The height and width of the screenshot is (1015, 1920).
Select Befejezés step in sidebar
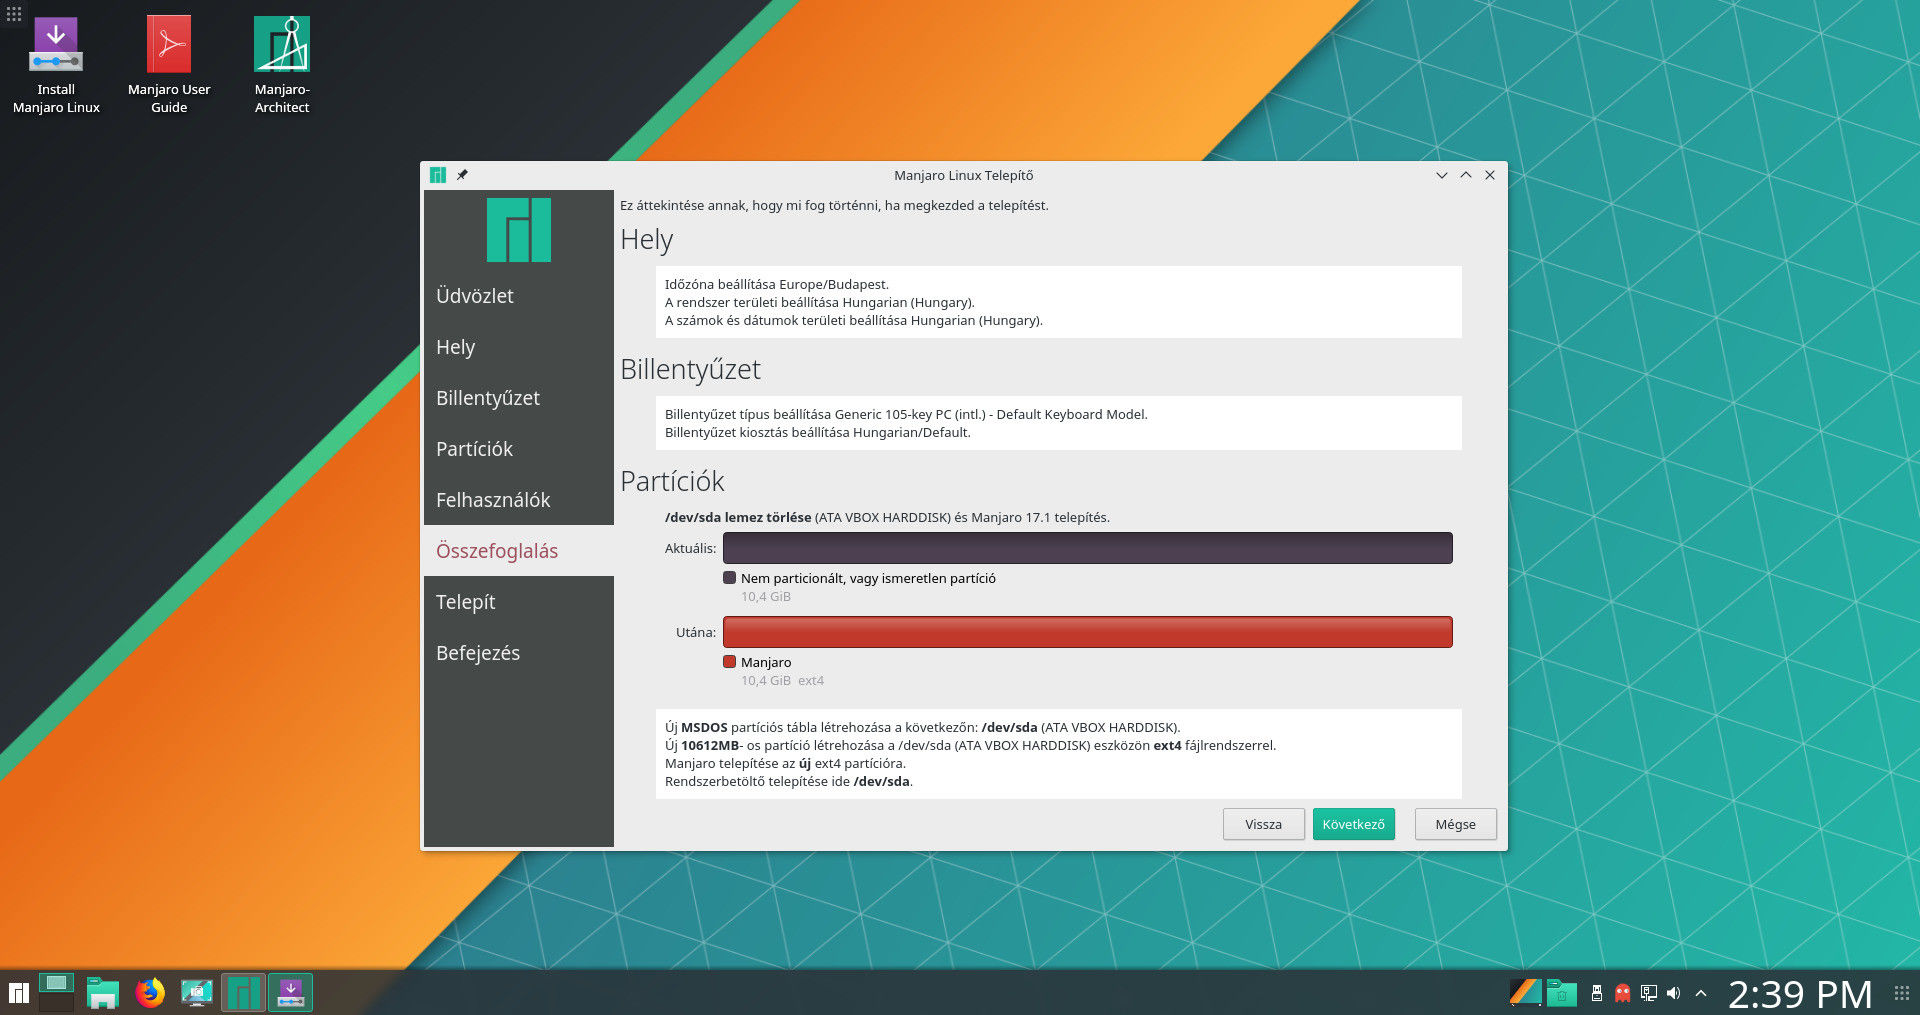(x=518, y=653)
